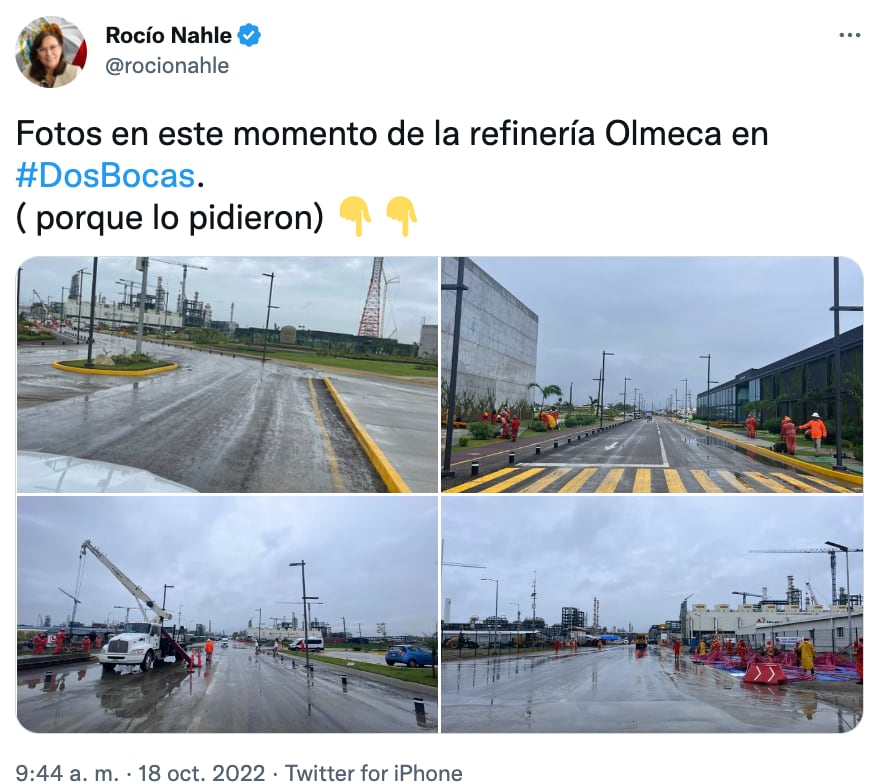Click the 18 oct. 2022 date
The image size is (882, 782).
[201, 772]
